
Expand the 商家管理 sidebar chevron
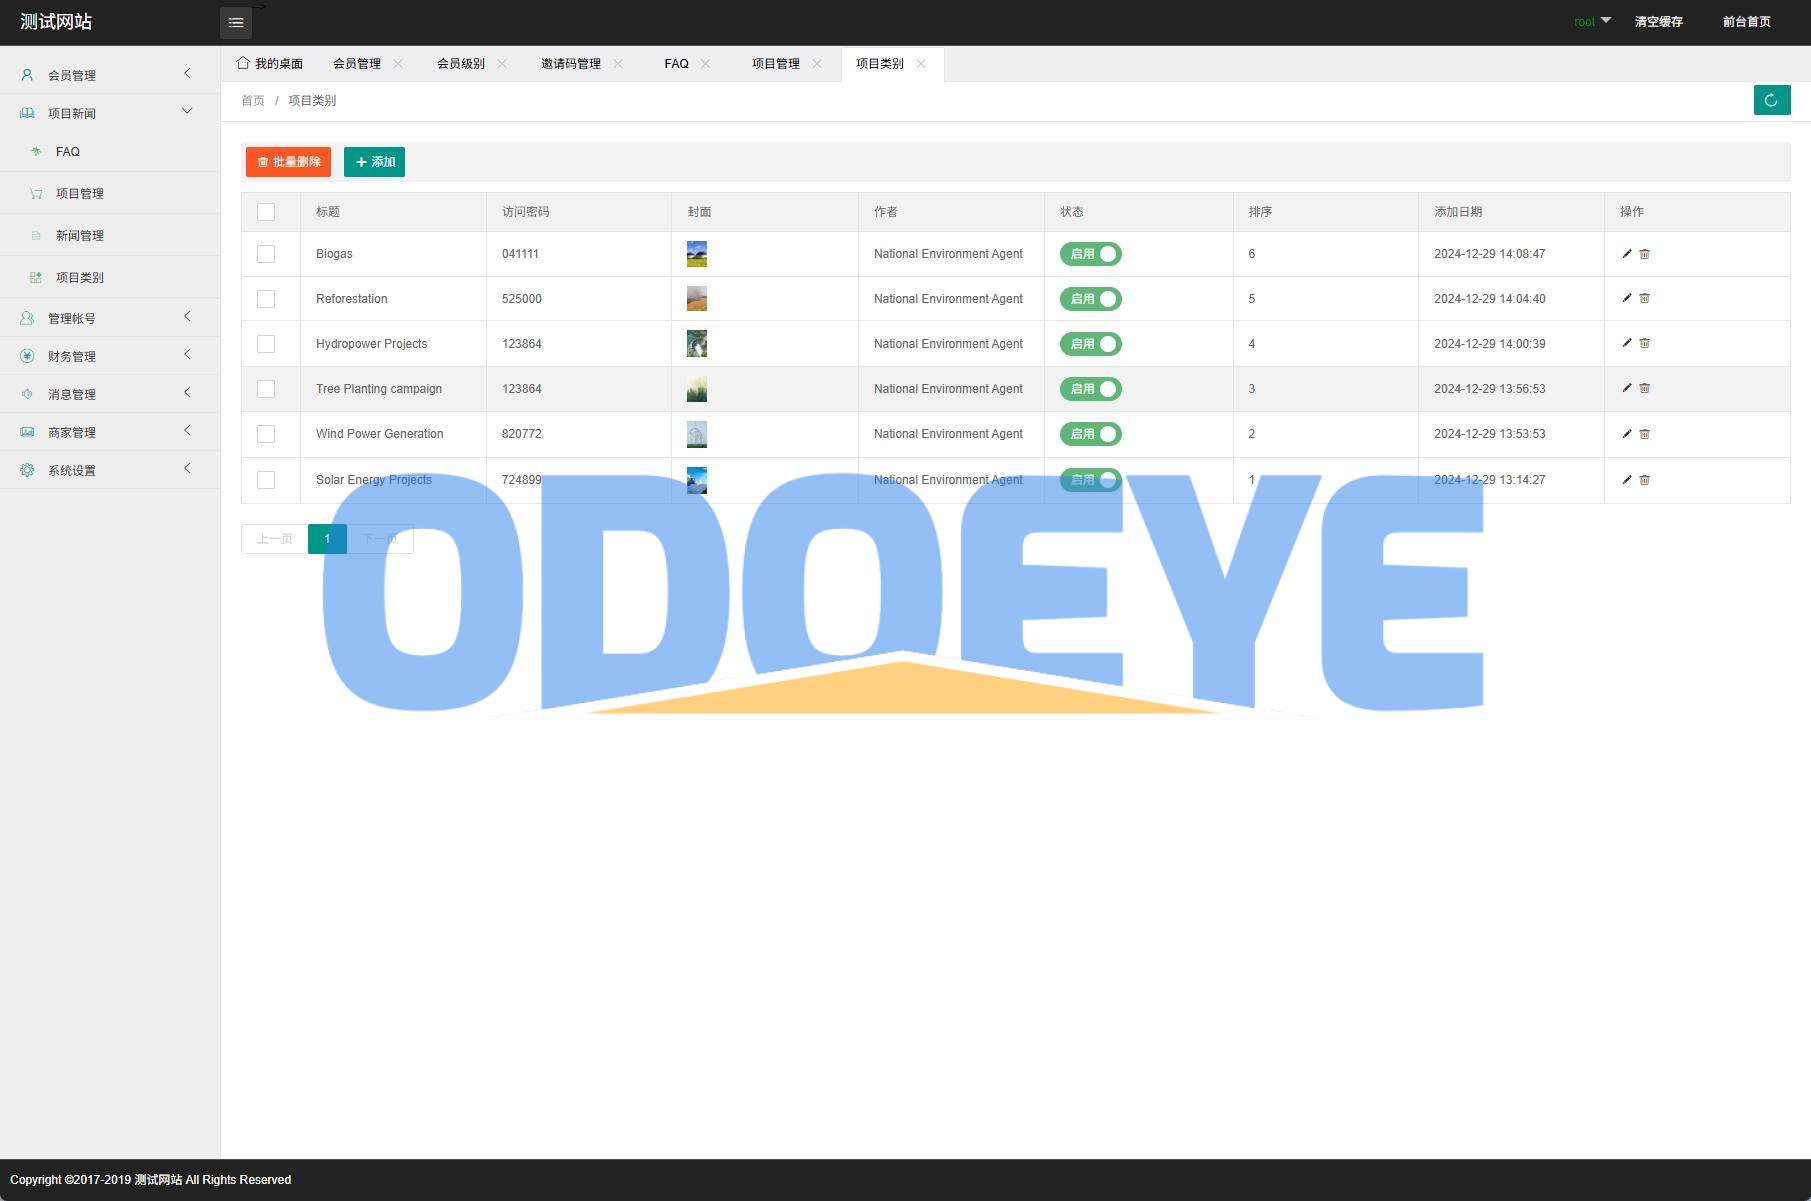tap(187, 430)
